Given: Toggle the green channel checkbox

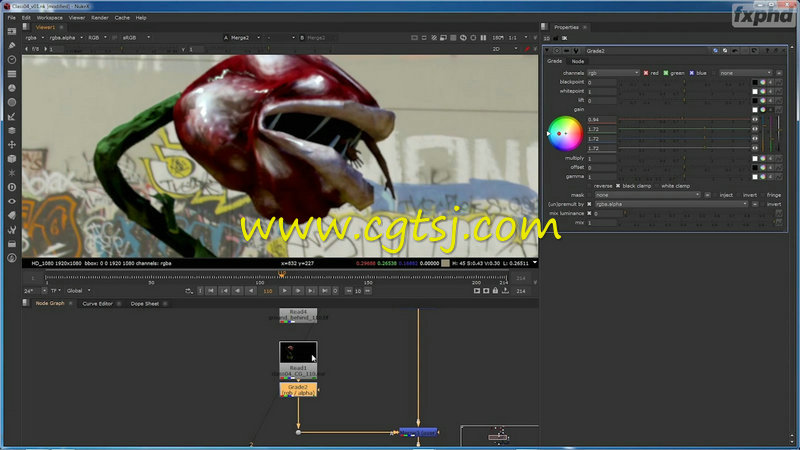Looking at the screenshot, I should [x=666, y=73].
